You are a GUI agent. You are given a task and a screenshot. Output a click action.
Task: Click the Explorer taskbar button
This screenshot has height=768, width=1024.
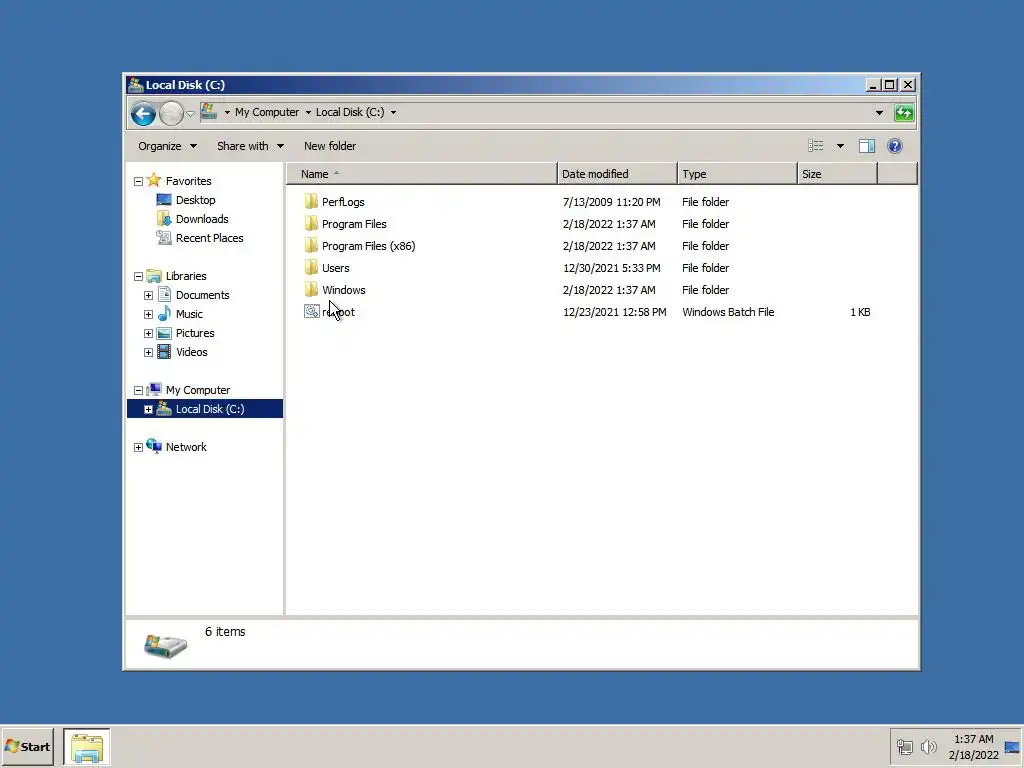click(x=87, y=747)
